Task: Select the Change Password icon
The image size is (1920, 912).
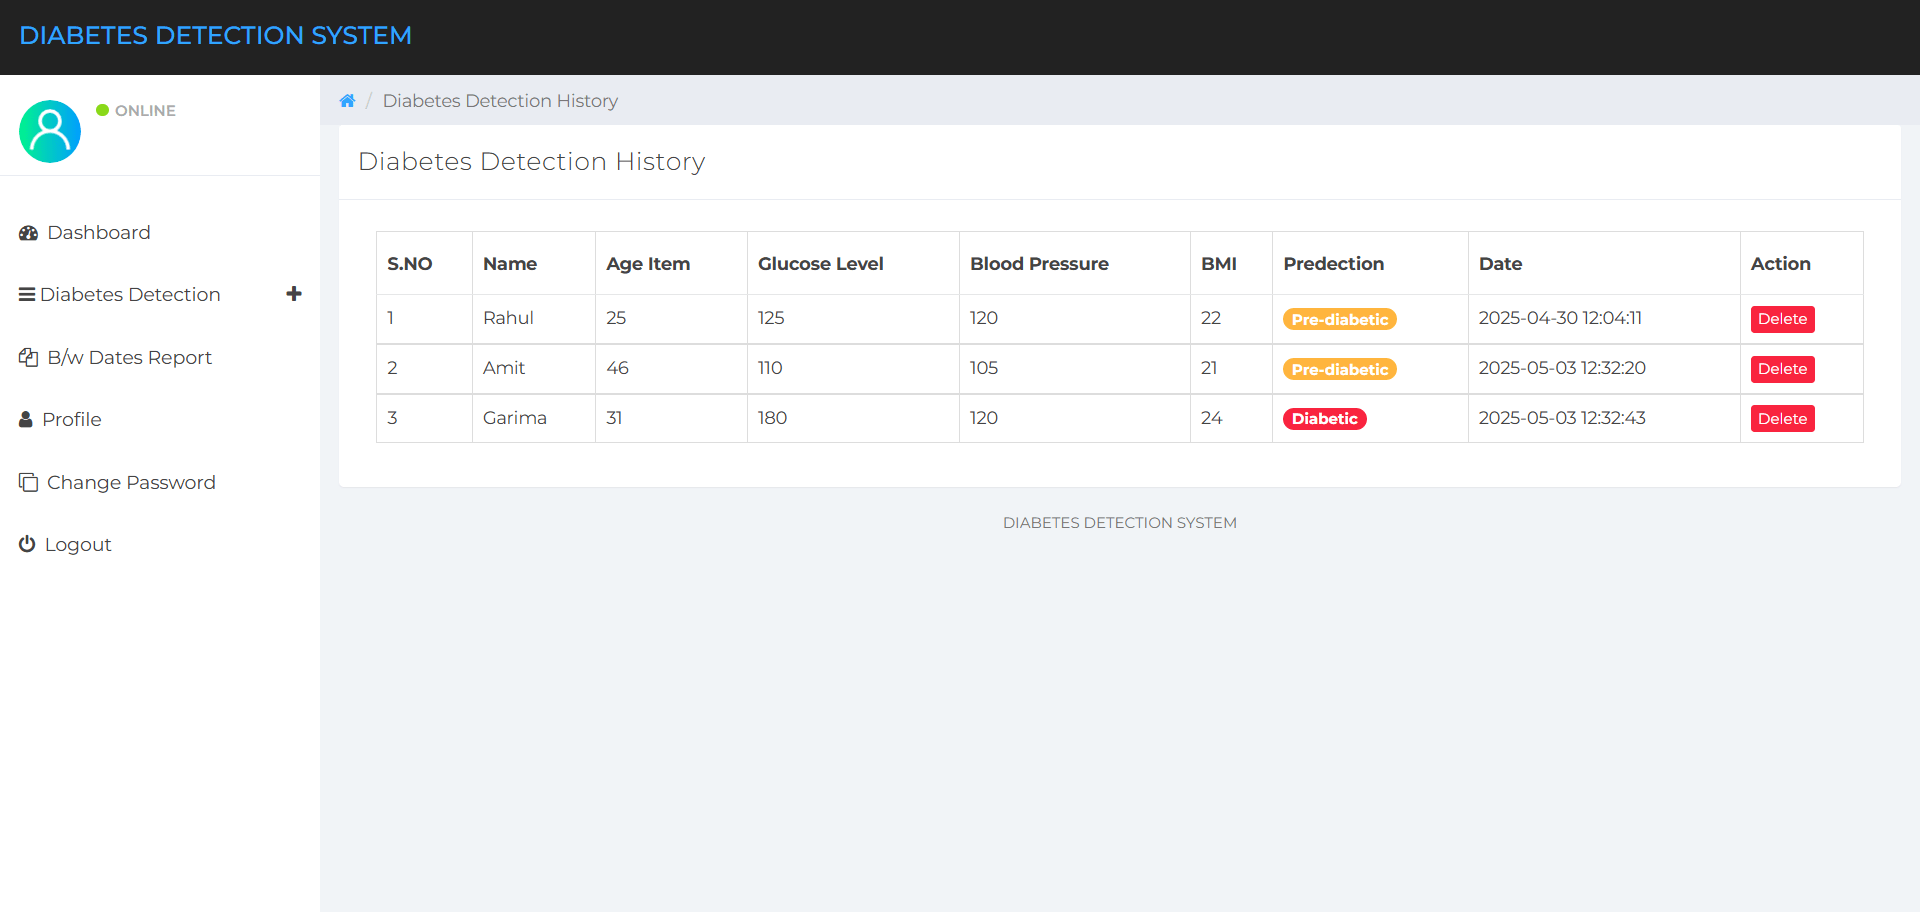Action: click(27, 481)
